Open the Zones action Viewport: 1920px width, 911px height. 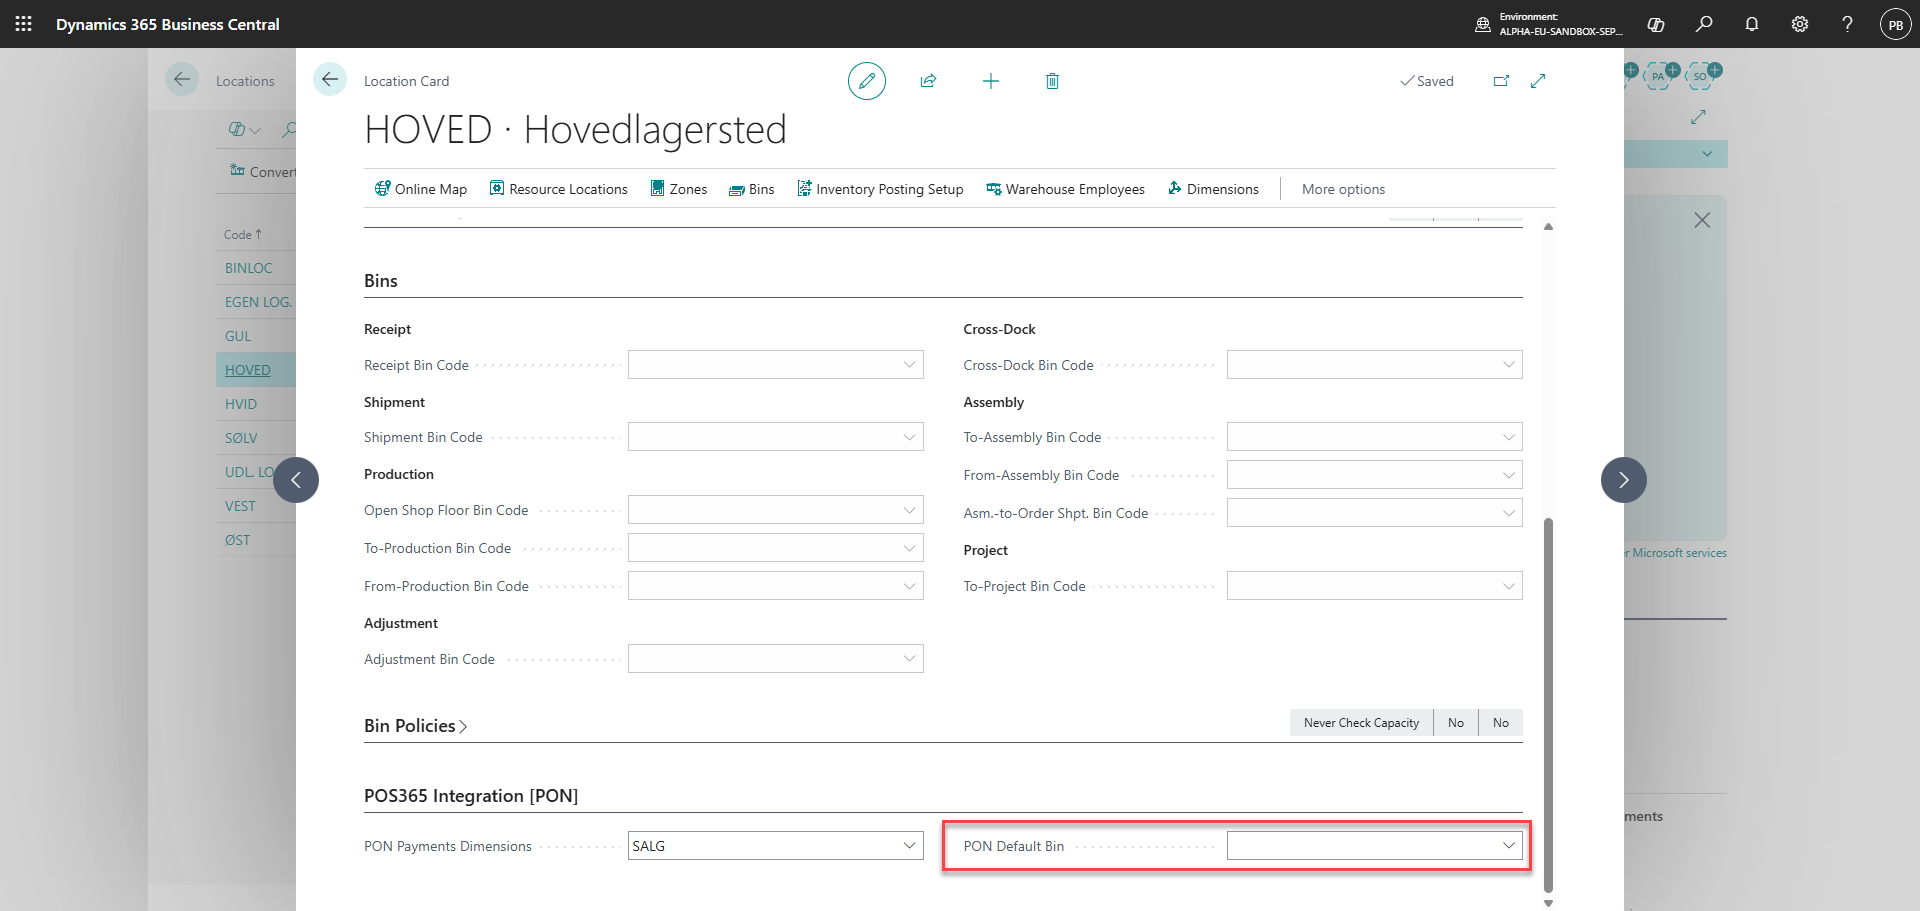[x=678, y=189]
